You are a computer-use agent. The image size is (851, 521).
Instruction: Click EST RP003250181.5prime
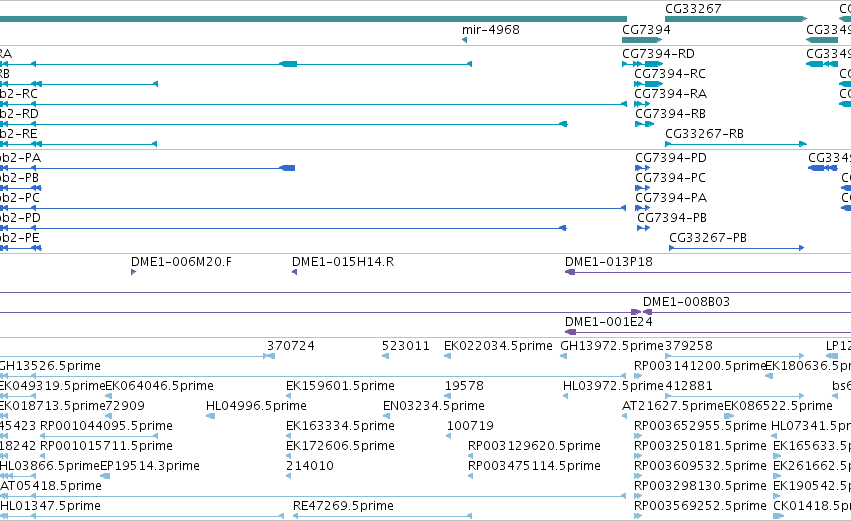pos(700,447)
